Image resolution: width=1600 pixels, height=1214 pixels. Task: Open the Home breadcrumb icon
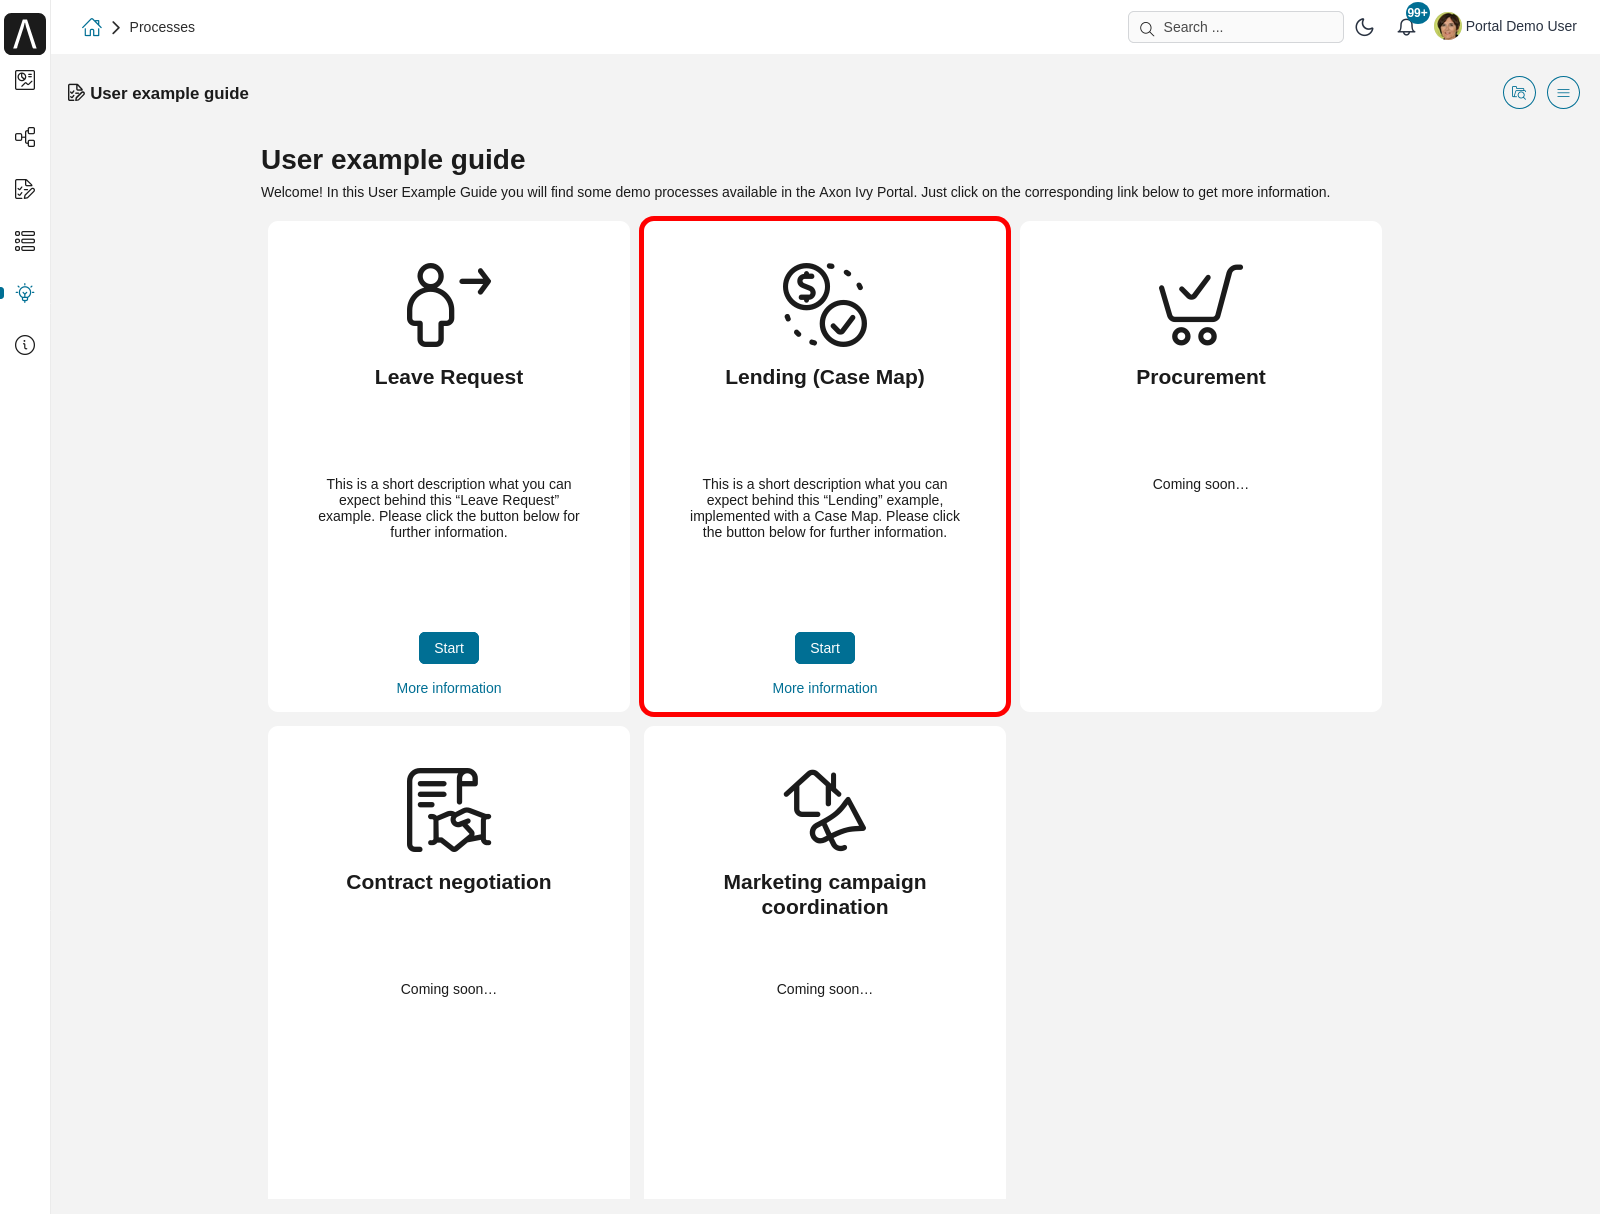tap(91, 27)
